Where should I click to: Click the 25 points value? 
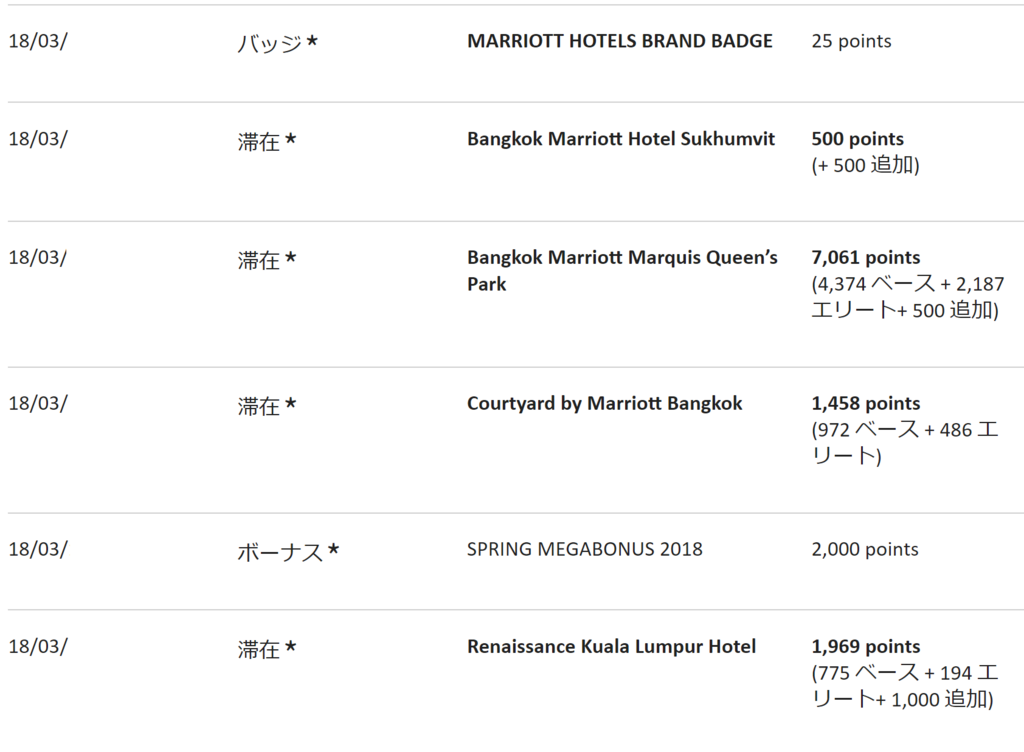851,41
